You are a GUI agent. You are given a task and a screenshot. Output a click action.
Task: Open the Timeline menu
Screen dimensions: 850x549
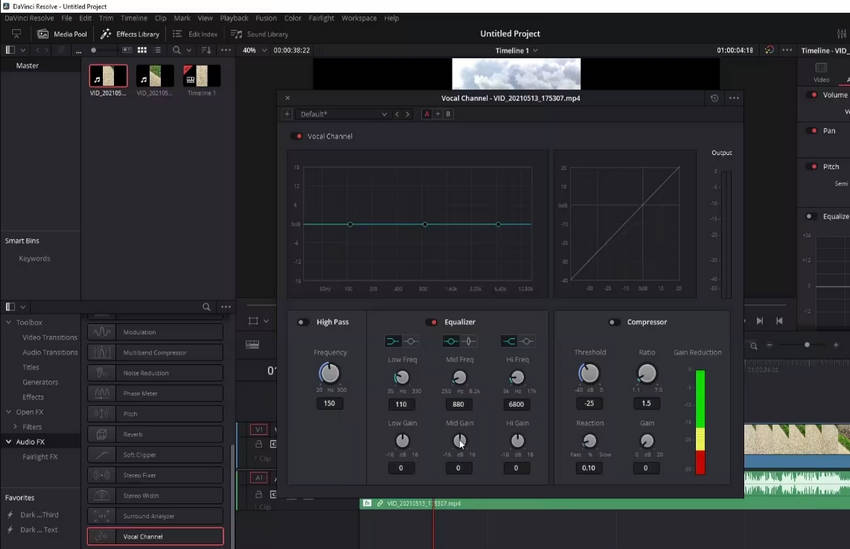pyautogui.click(x=134, y=18)
